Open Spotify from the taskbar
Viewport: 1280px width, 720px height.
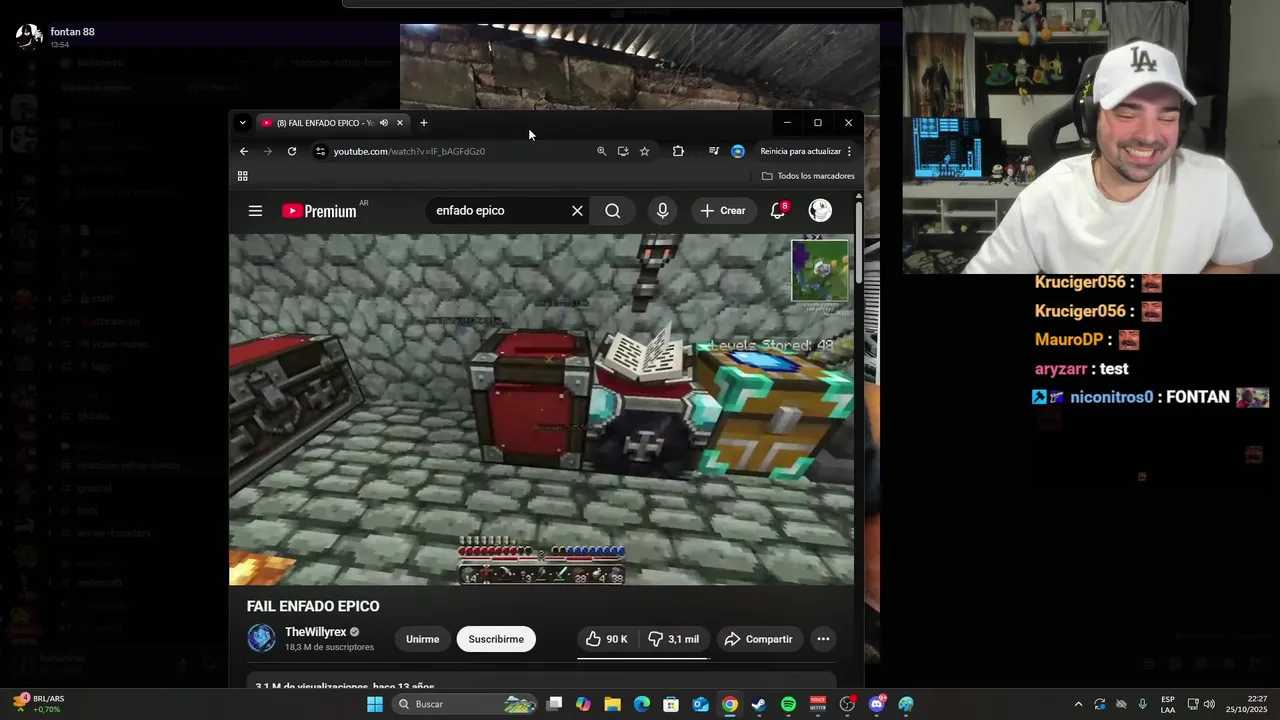pos(788,704)
